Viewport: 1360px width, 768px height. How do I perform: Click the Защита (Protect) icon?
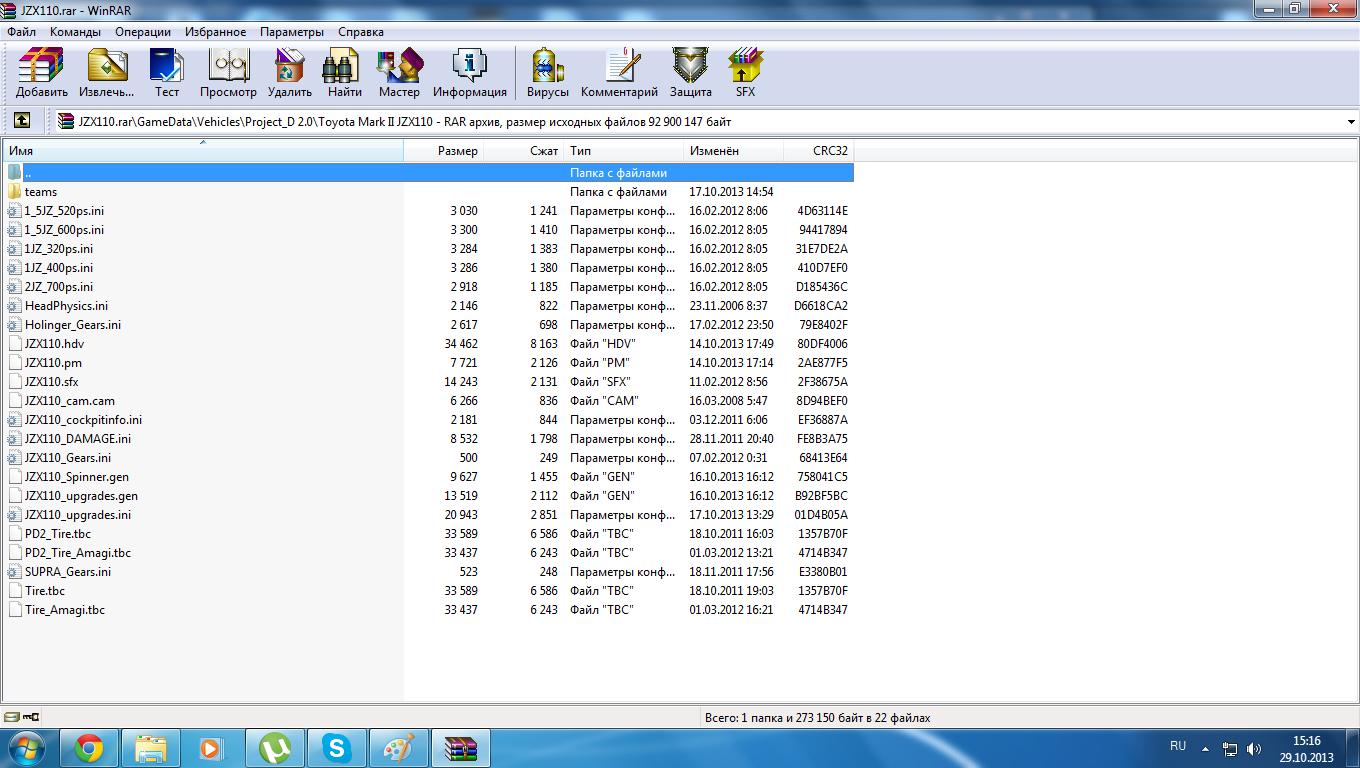(691, 73)
